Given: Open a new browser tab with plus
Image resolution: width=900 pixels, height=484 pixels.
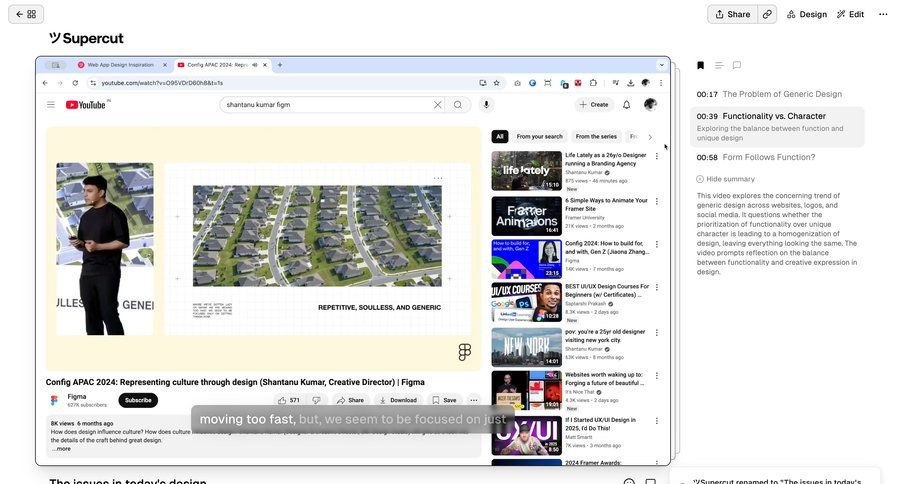Looking at the screenshot, I should coord(280,65).
